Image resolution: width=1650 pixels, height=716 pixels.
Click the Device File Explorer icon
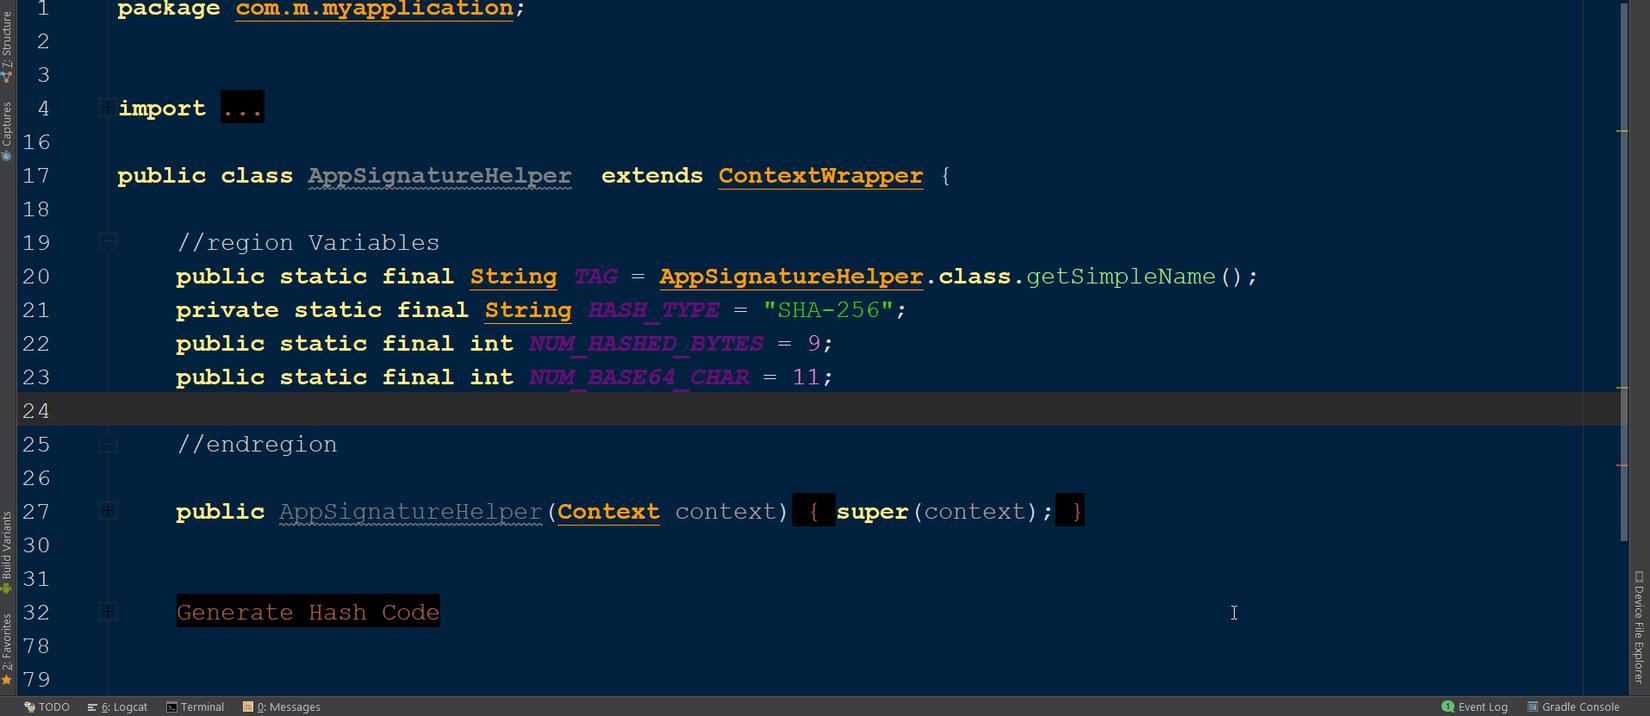click(x=1639, y=577)
